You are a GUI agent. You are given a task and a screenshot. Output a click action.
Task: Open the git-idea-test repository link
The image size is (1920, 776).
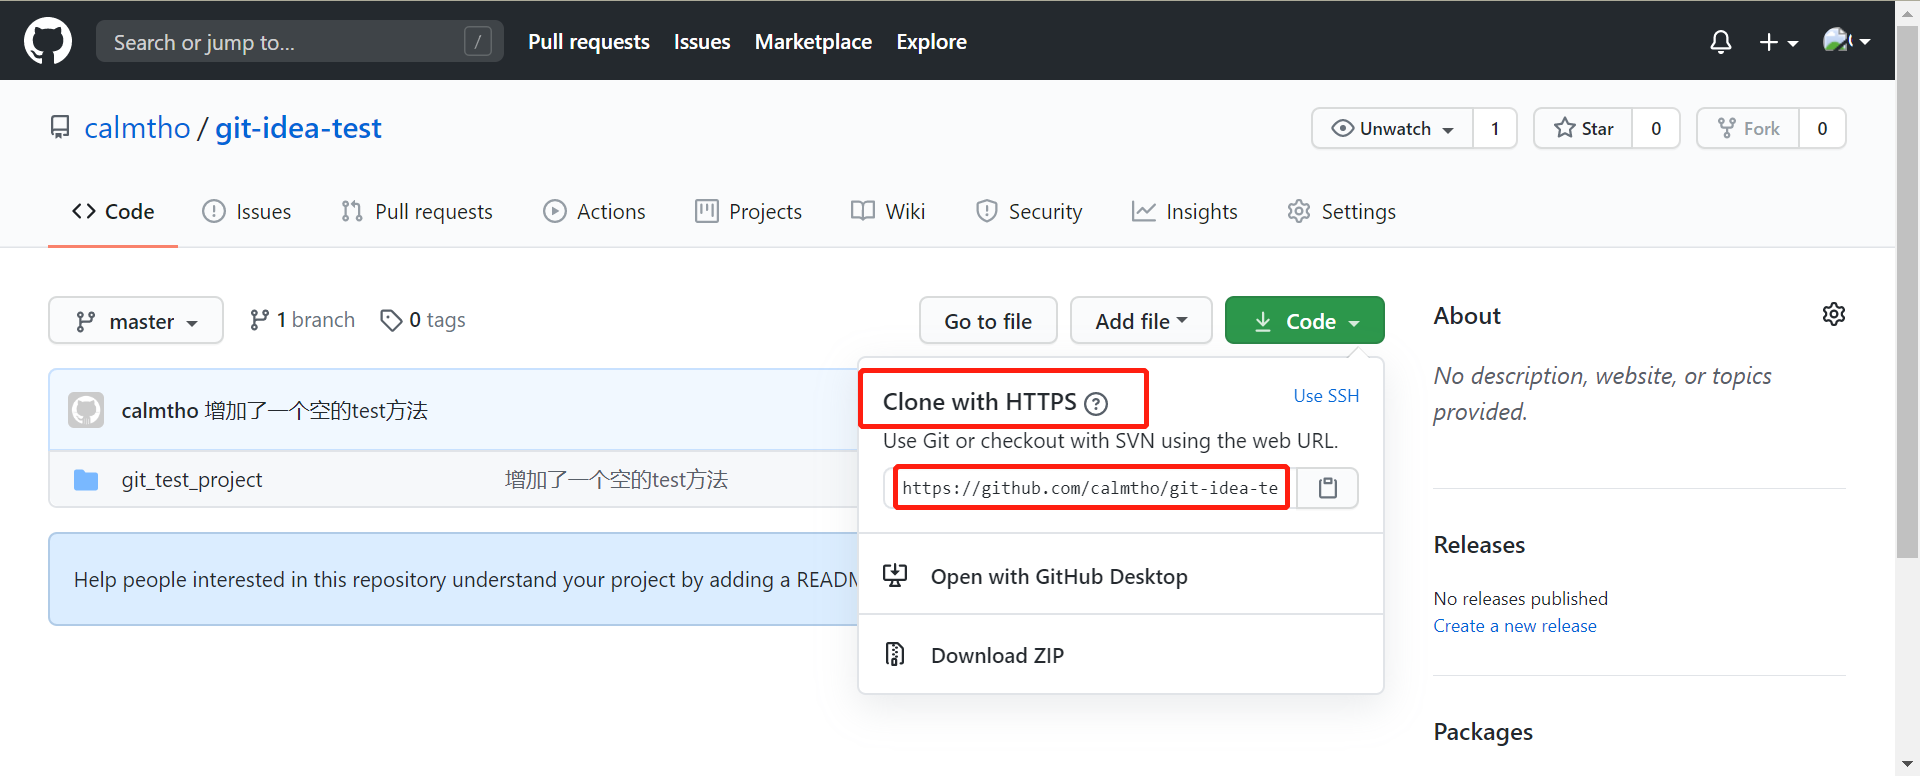click(298, 128)
